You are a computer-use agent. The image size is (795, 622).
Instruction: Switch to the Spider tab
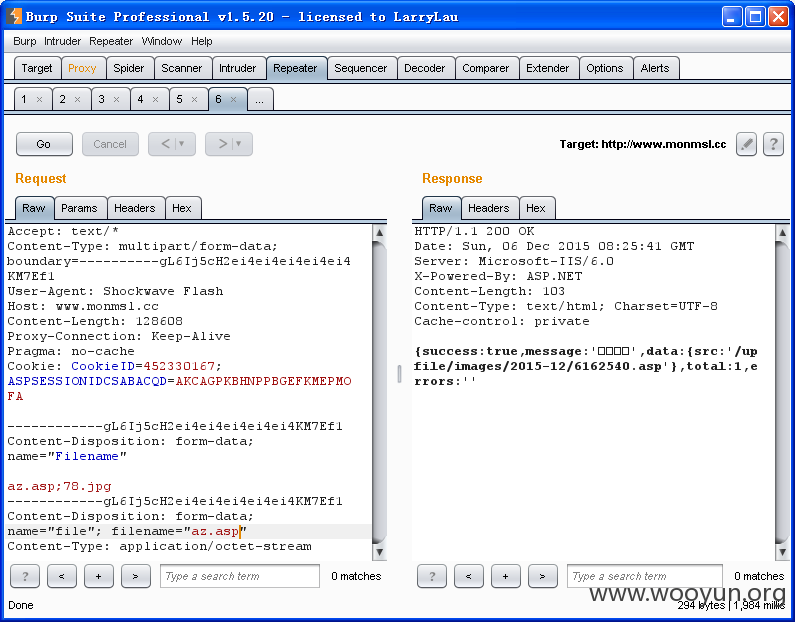[129, 68]
